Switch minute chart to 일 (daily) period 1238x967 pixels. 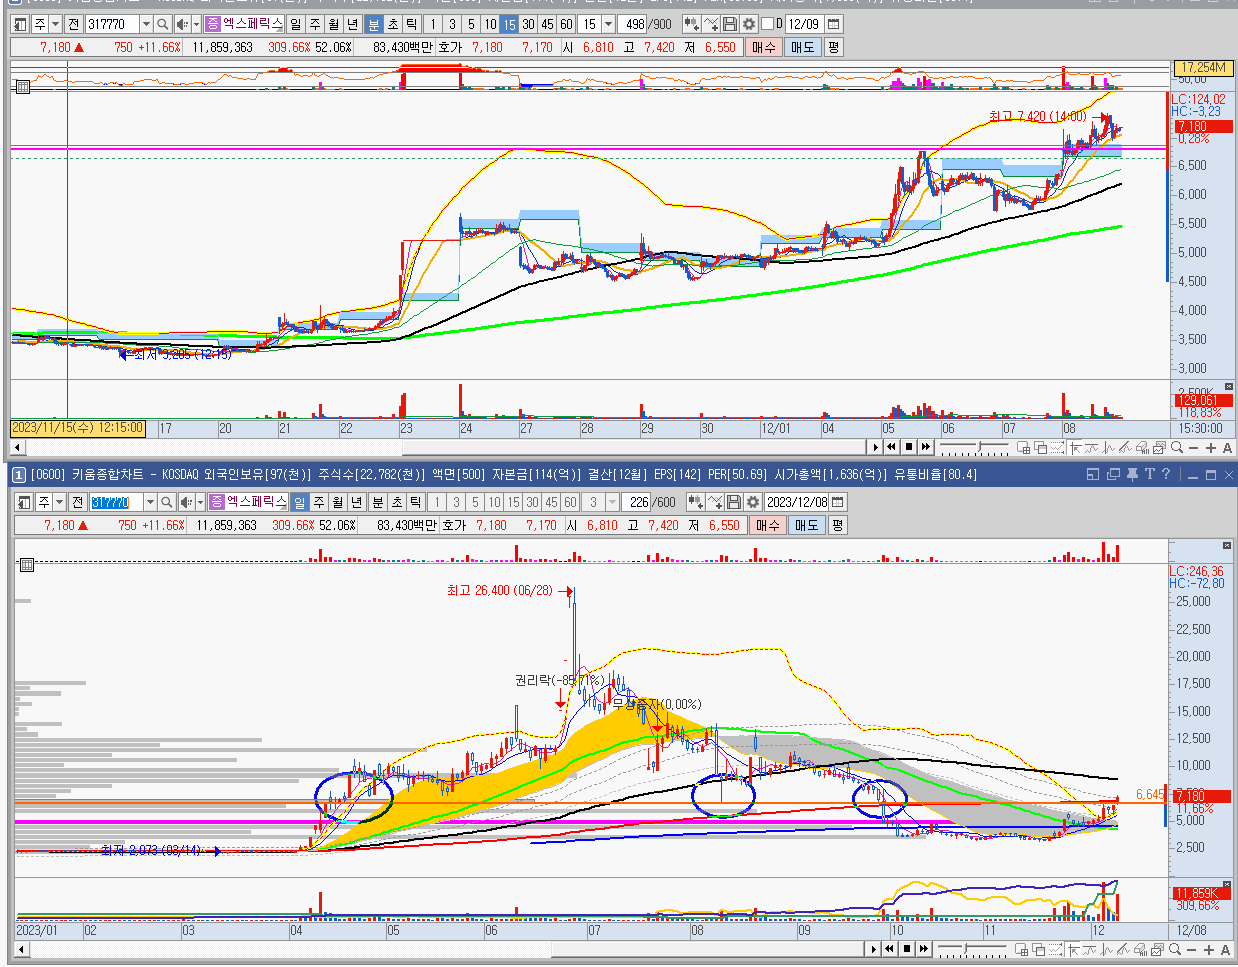point(296,23)
